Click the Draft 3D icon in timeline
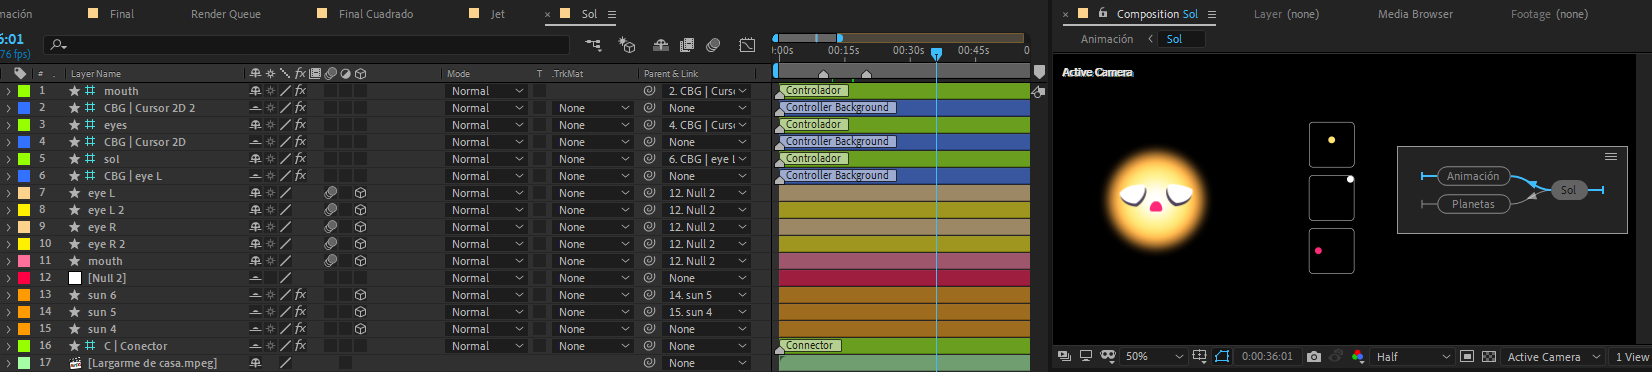 pos(627,45)
